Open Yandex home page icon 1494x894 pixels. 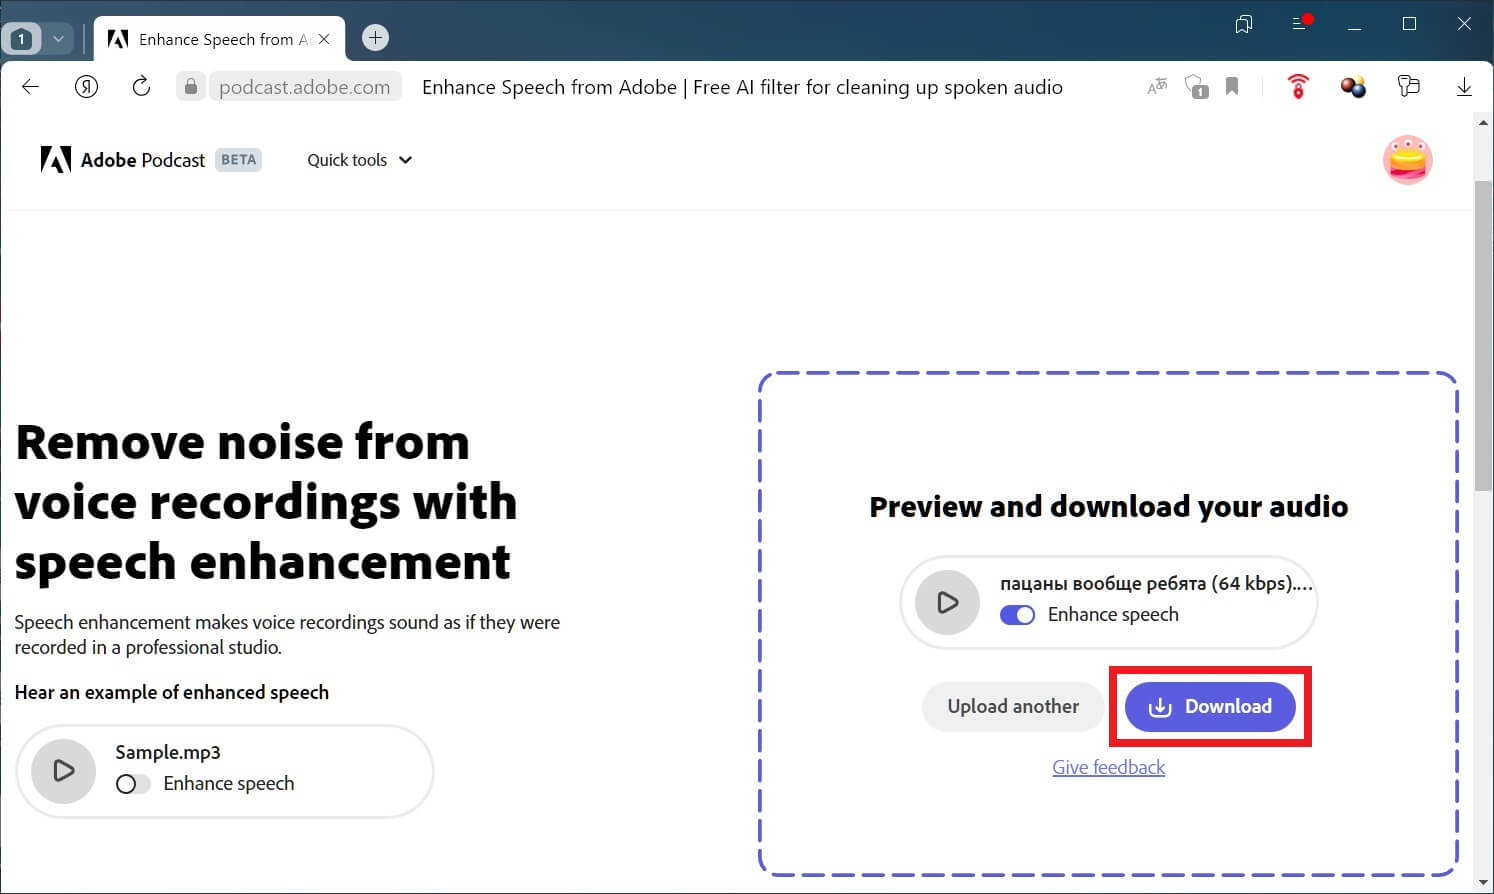tap(87, 87)
